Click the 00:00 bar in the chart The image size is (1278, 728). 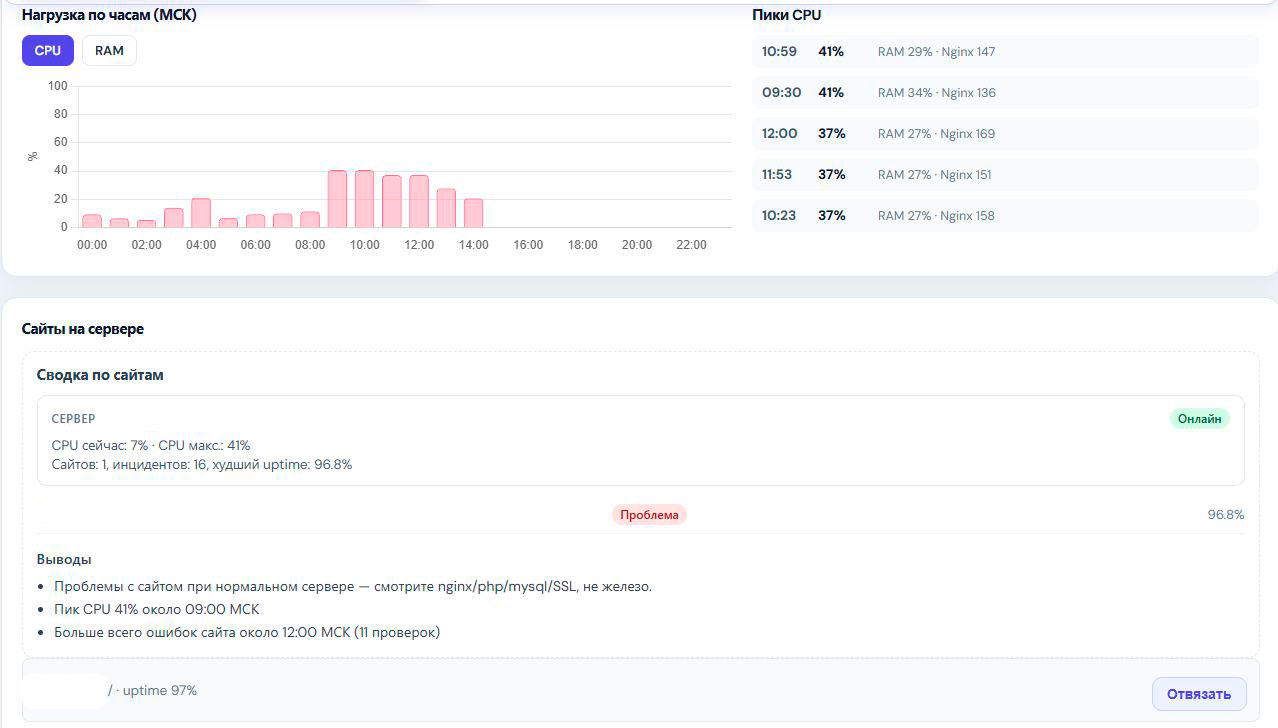[92, 221]
